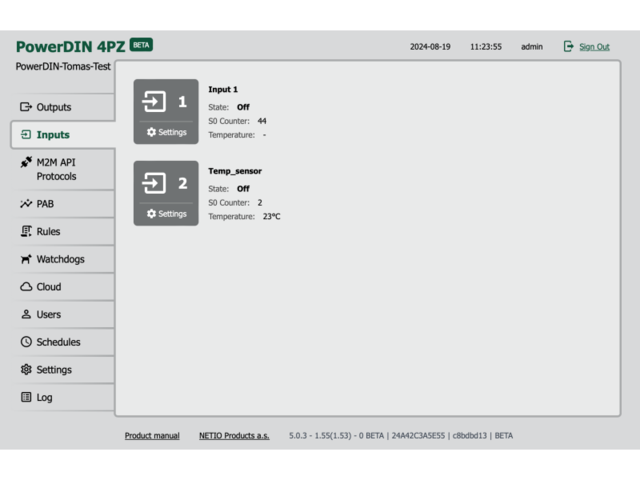Viewport: 640px width, 480px height.
Task: Open Settings for Temp_sensor input
Action: tap(166, 213)
